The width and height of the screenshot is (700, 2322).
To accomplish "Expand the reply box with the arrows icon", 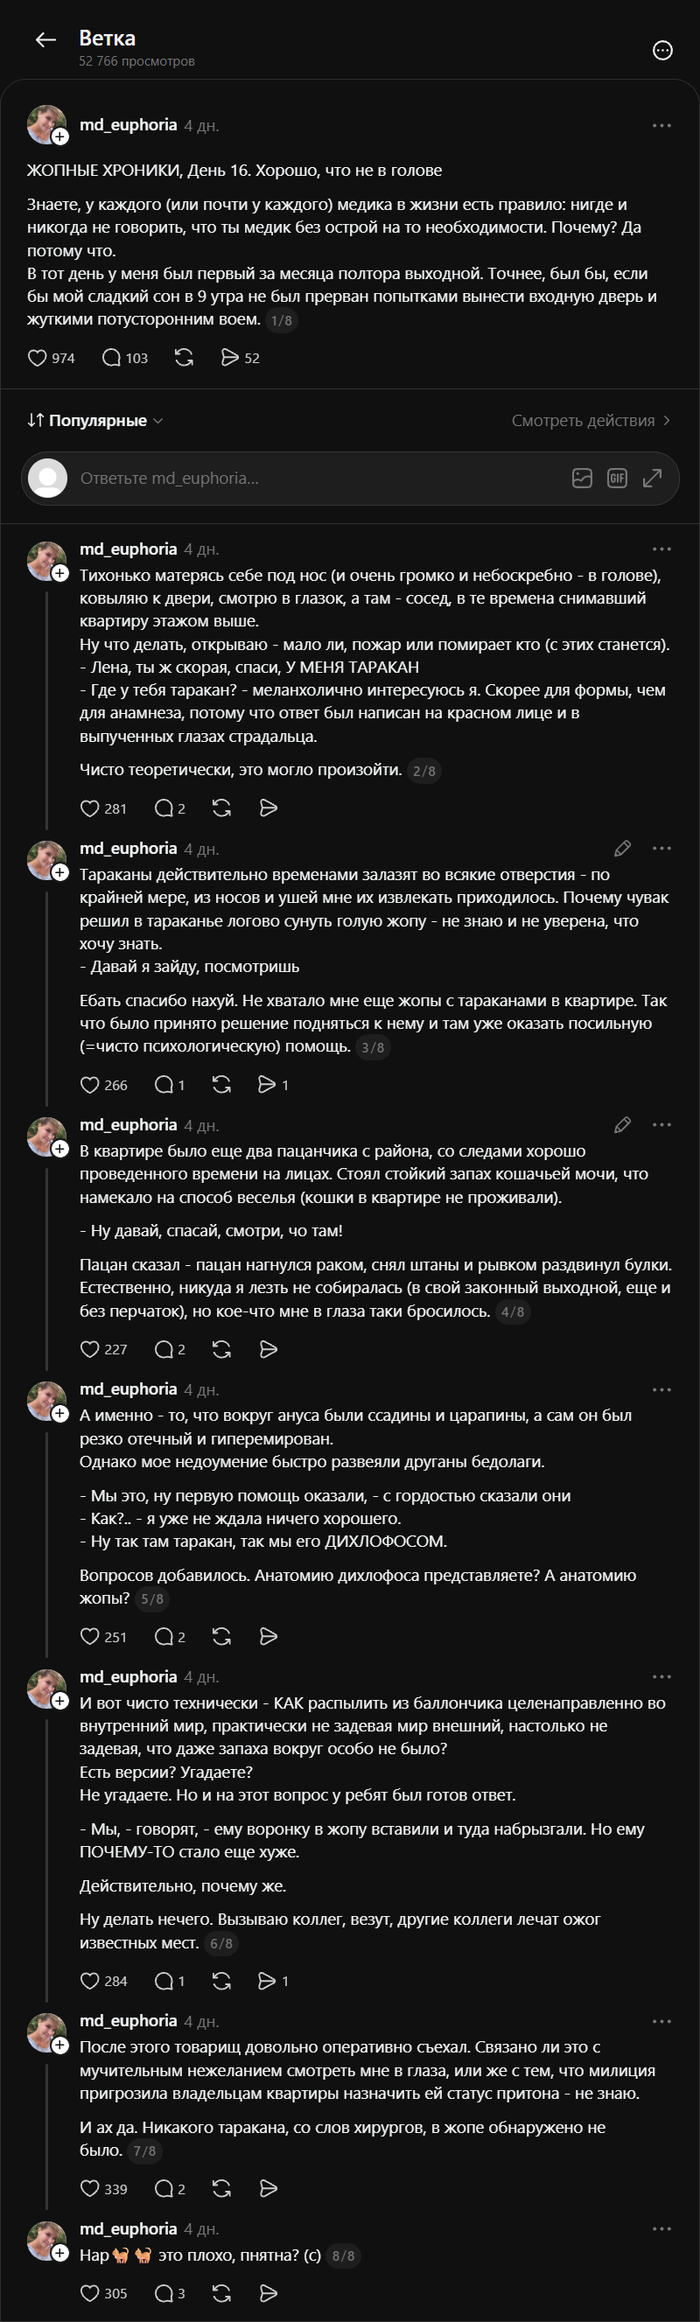I will point(652,478).
